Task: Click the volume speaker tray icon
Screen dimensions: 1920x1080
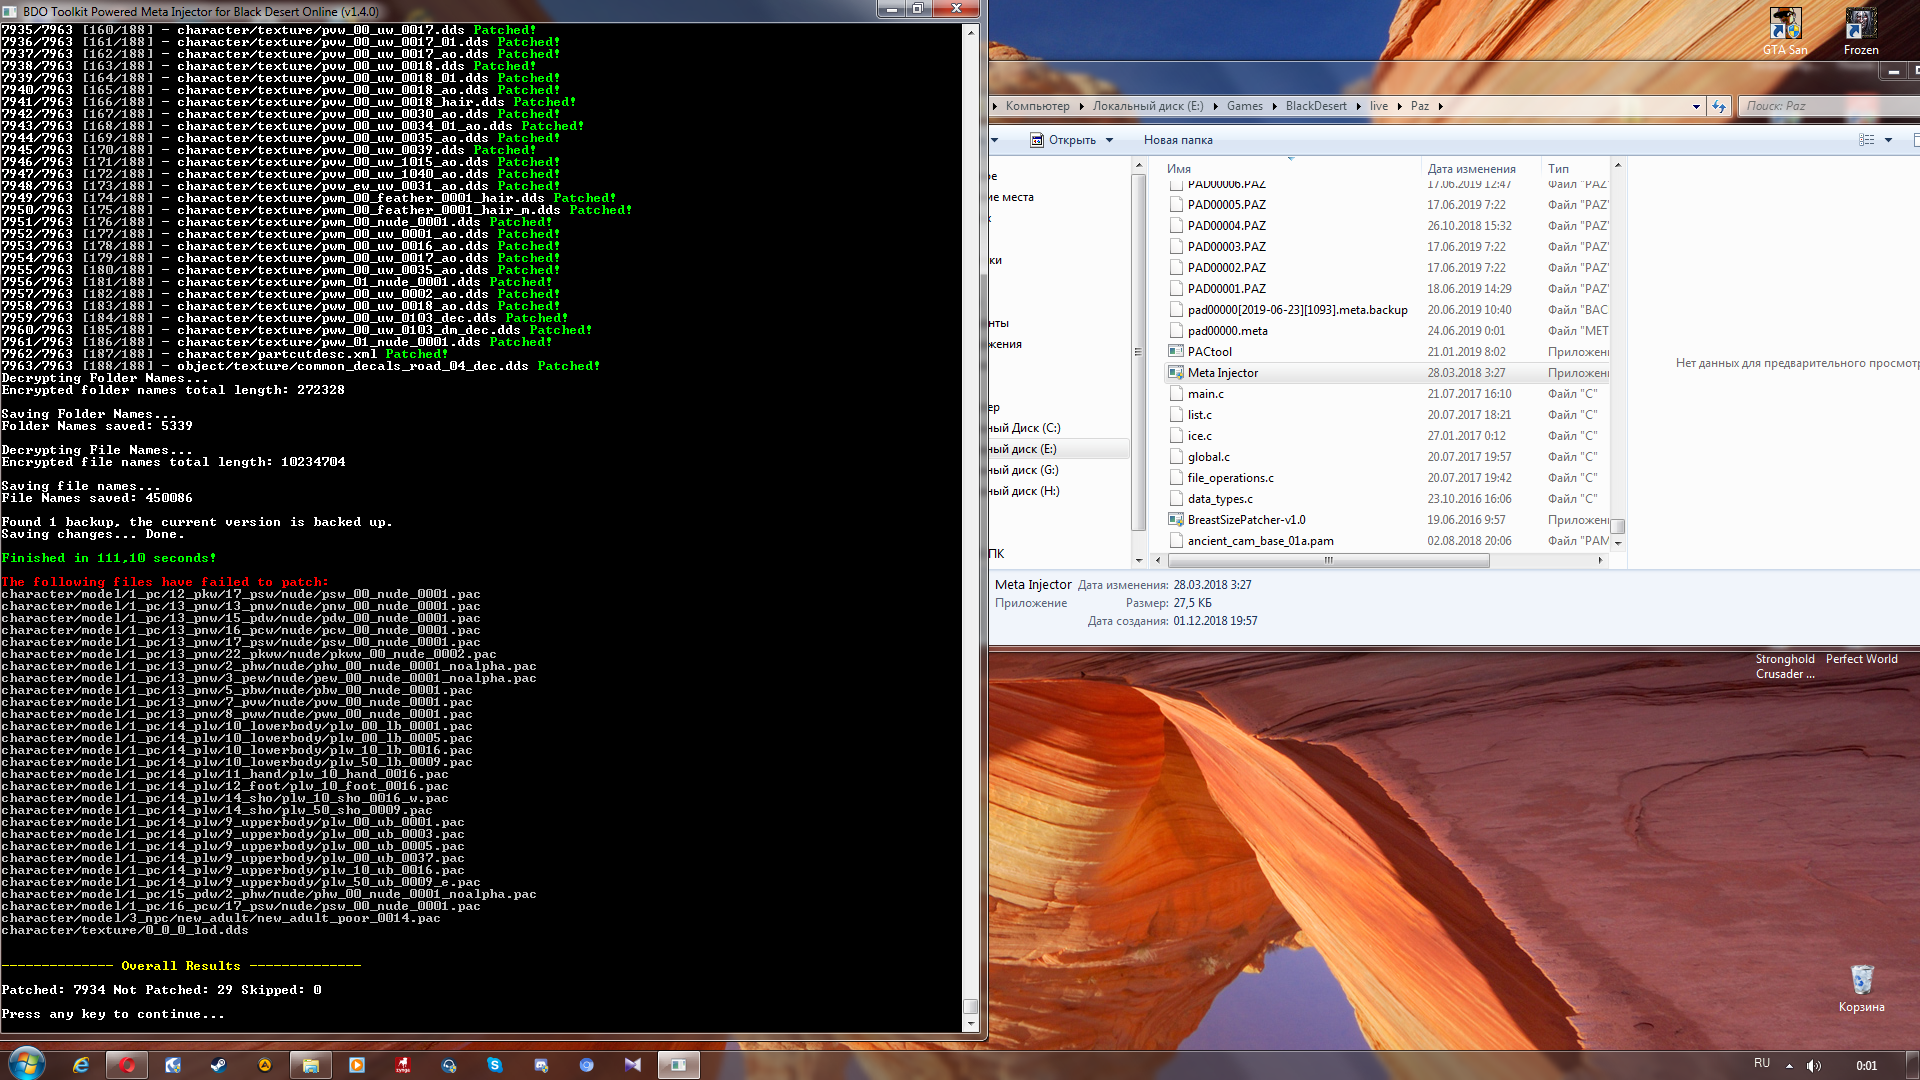Action: tap(1814, 1065)
